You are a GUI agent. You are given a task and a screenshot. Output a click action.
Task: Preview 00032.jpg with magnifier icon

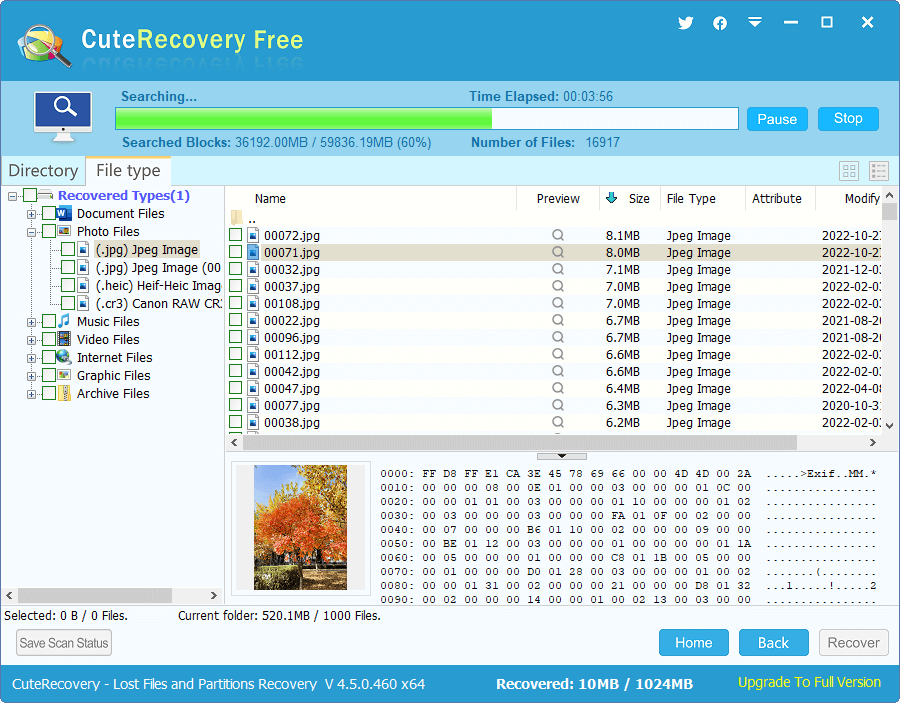coord(557,269)
